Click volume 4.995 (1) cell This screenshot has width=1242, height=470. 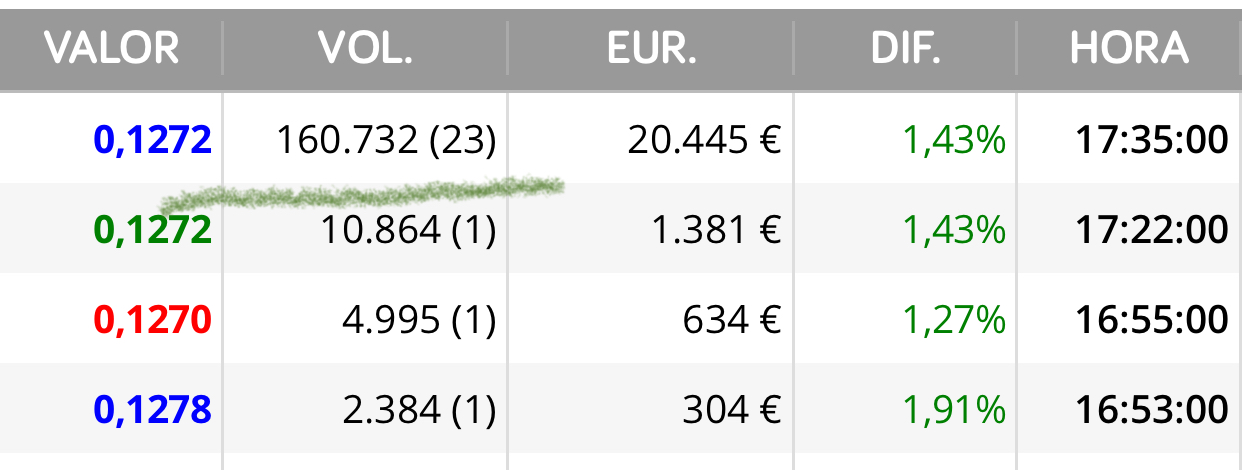pos(419,320)
